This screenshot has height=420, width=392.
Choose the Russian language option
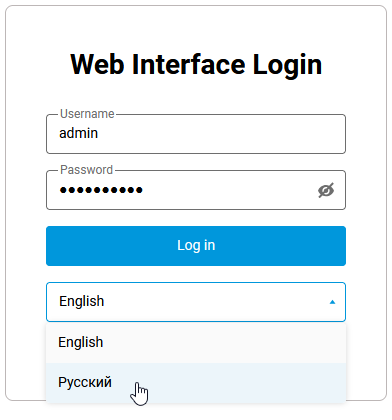tap(196, 383)
